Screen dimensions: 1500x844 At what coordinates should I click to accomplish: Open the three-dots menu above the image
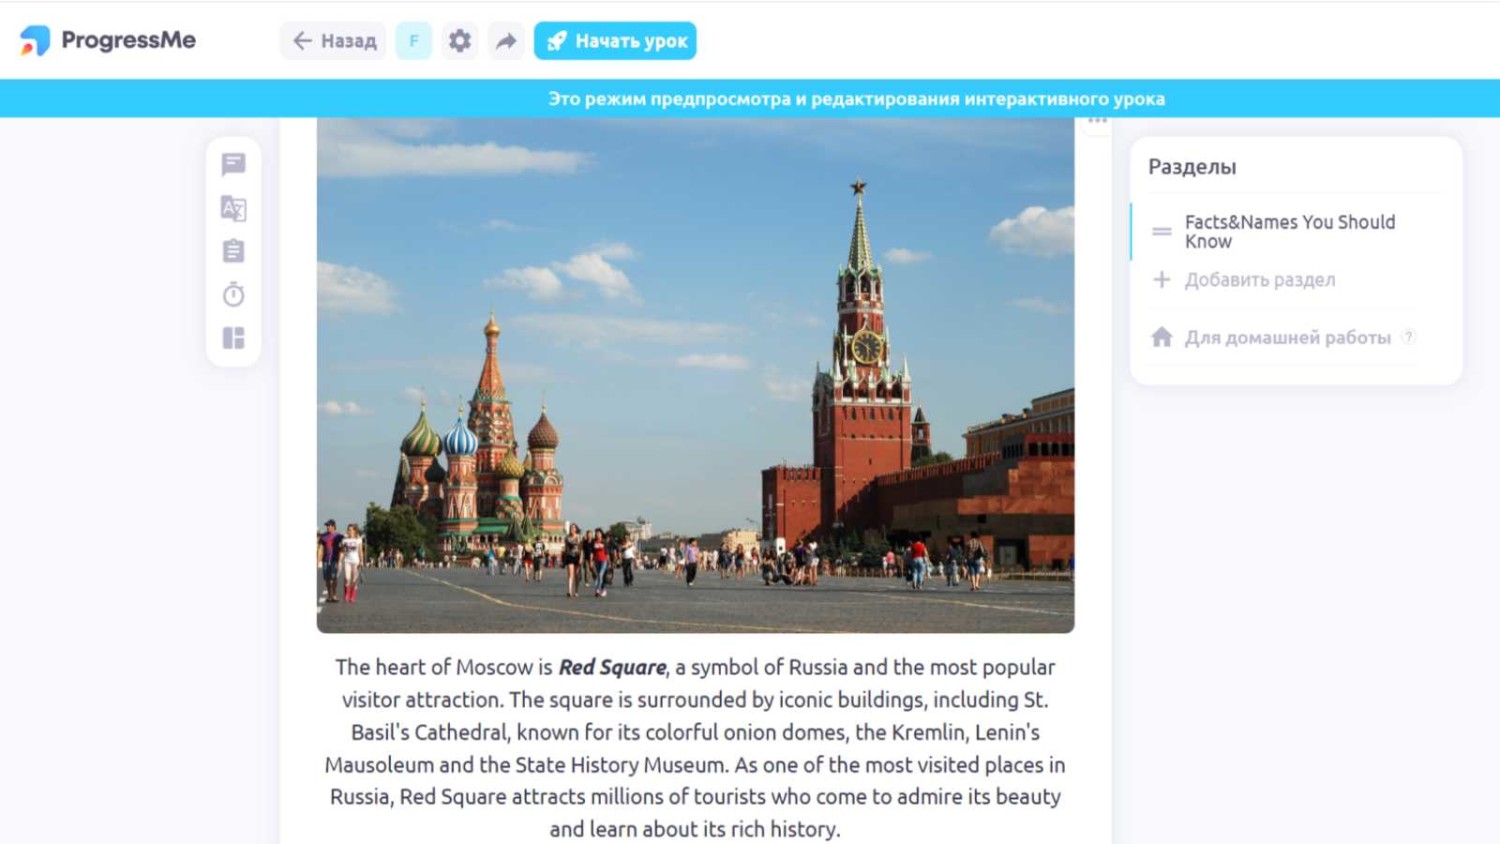tap(1097, 121)
